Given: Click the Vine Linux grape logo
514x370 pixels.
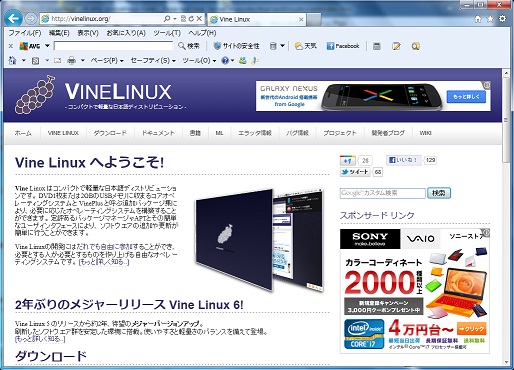Looking at the screenshot, I should tap(35, 95).
